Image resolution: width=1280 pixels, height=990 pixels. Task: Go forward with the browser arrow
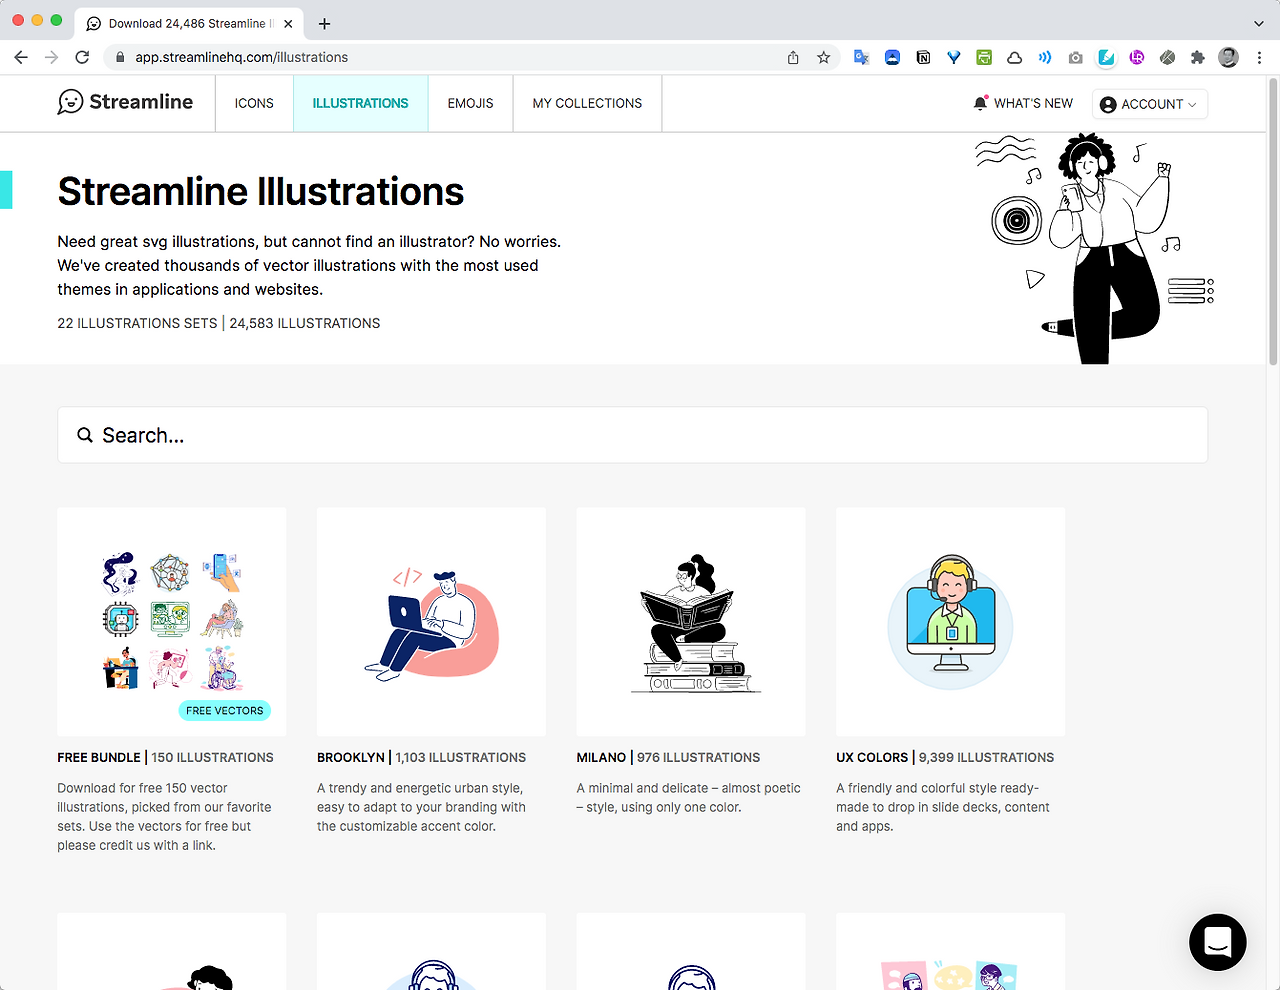click(x=52, y=58)
